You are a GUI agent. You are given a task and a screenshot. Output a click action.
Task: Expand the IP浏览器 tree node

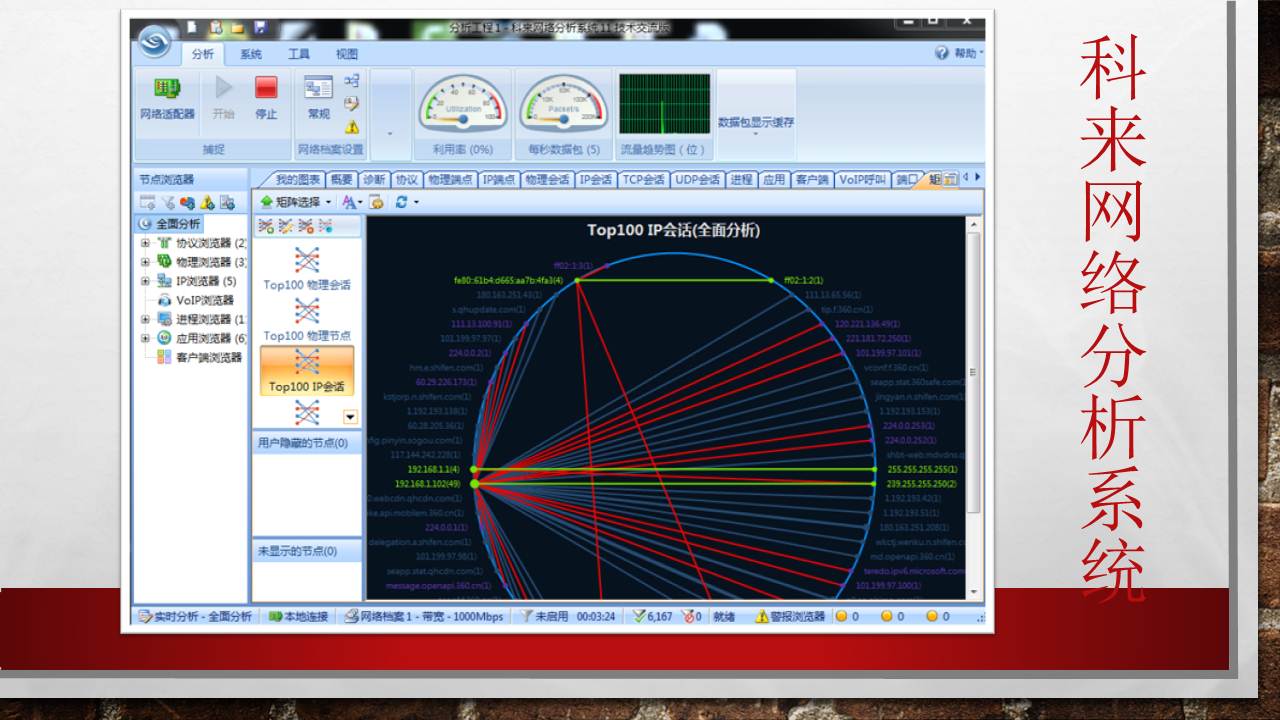click(x=145, y=281)
